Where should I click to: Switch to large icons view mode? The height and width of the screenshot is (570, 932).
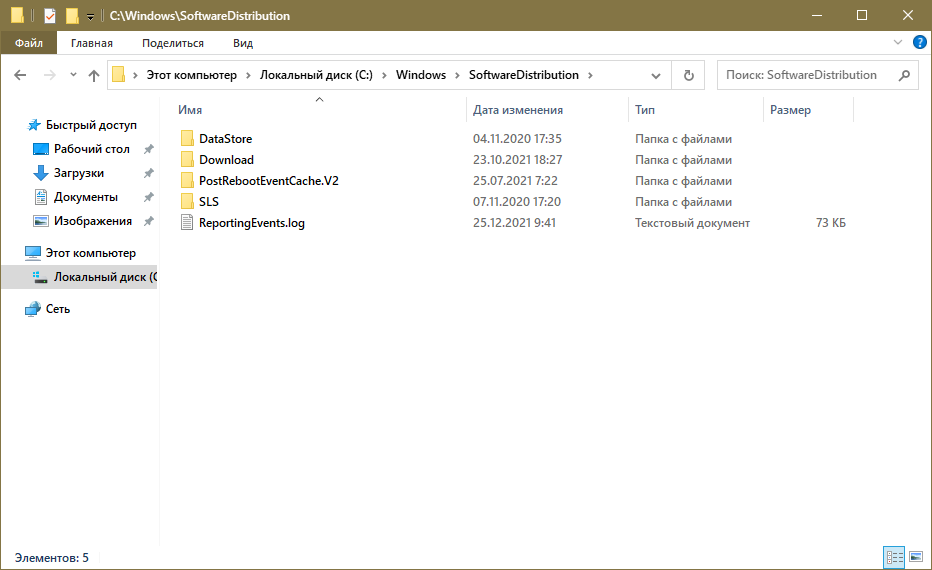coord(917,557)
